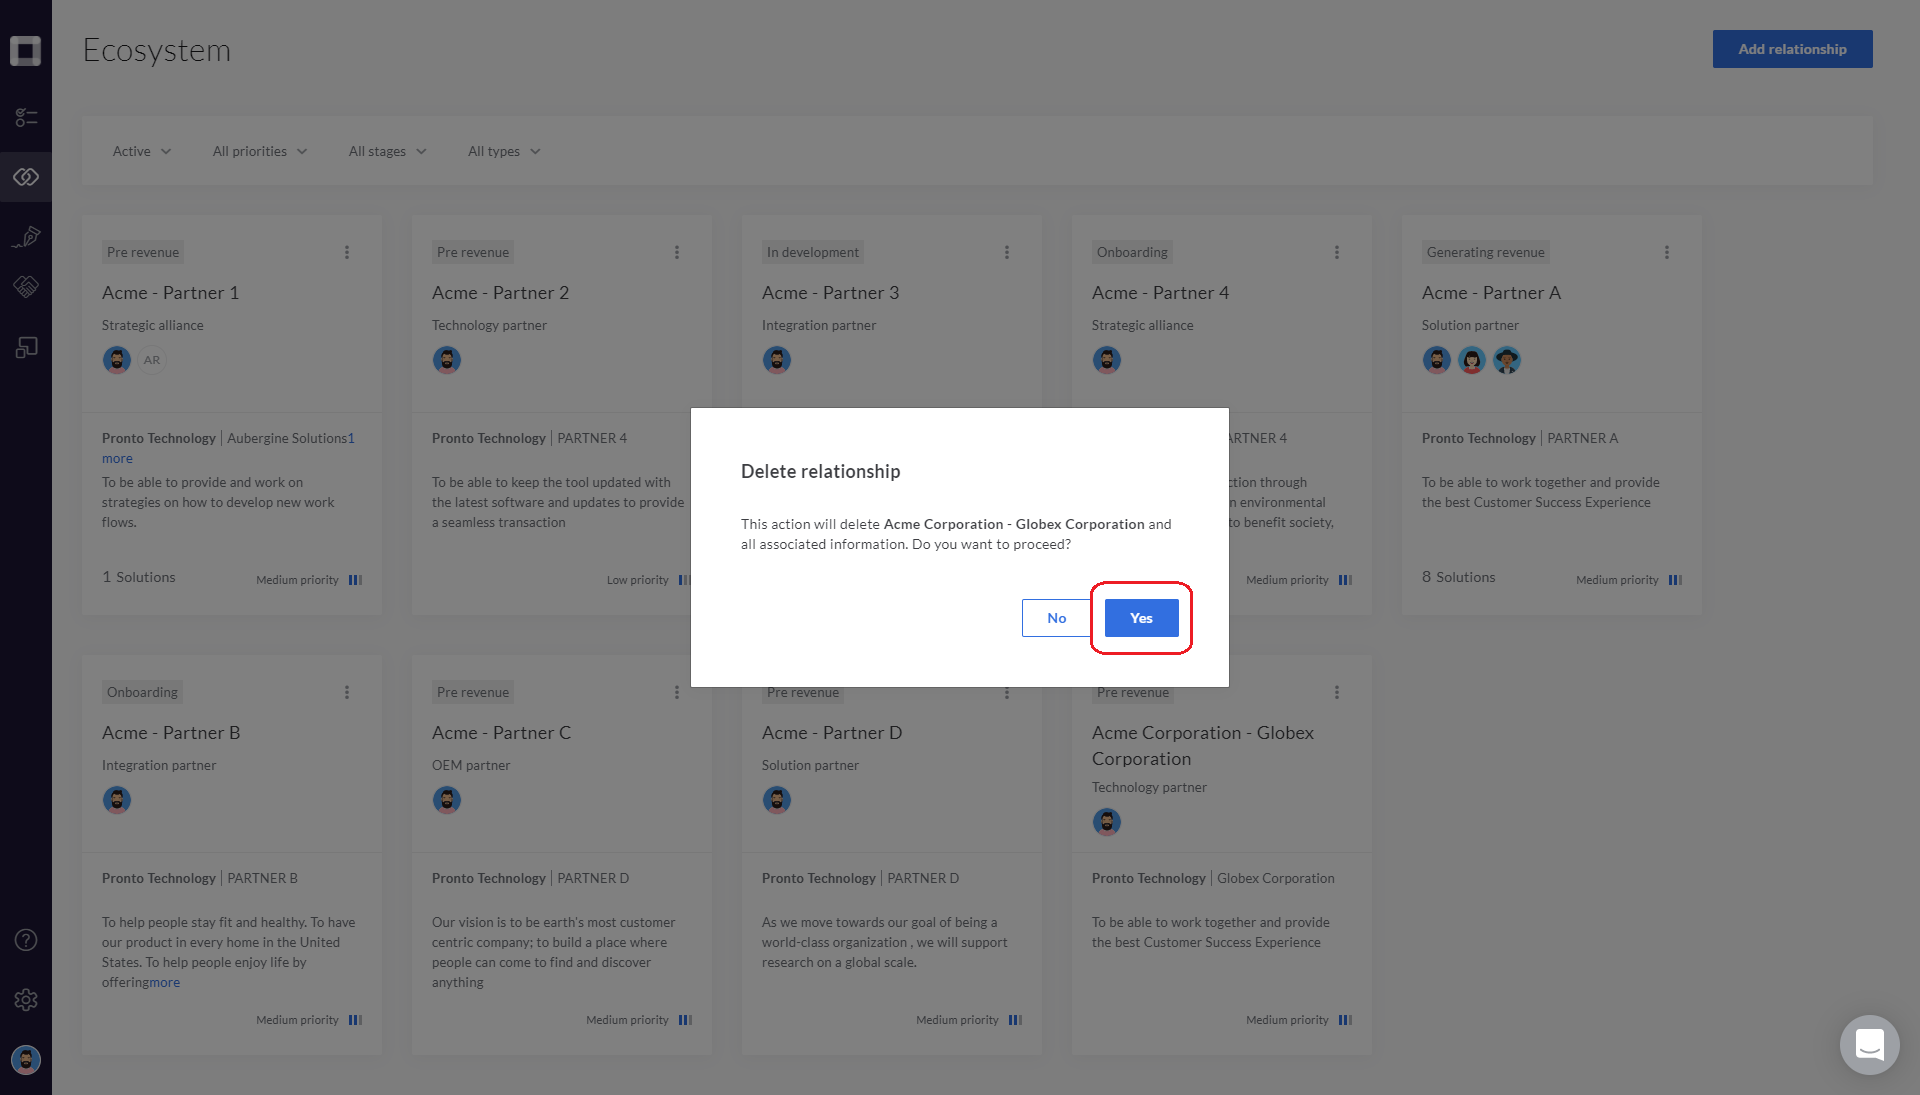This screenshot has width=1920, height=1095.
Task: Open the copy-squares icon in the sidebar
Action: pyautogui.click(x=26, y=347)
